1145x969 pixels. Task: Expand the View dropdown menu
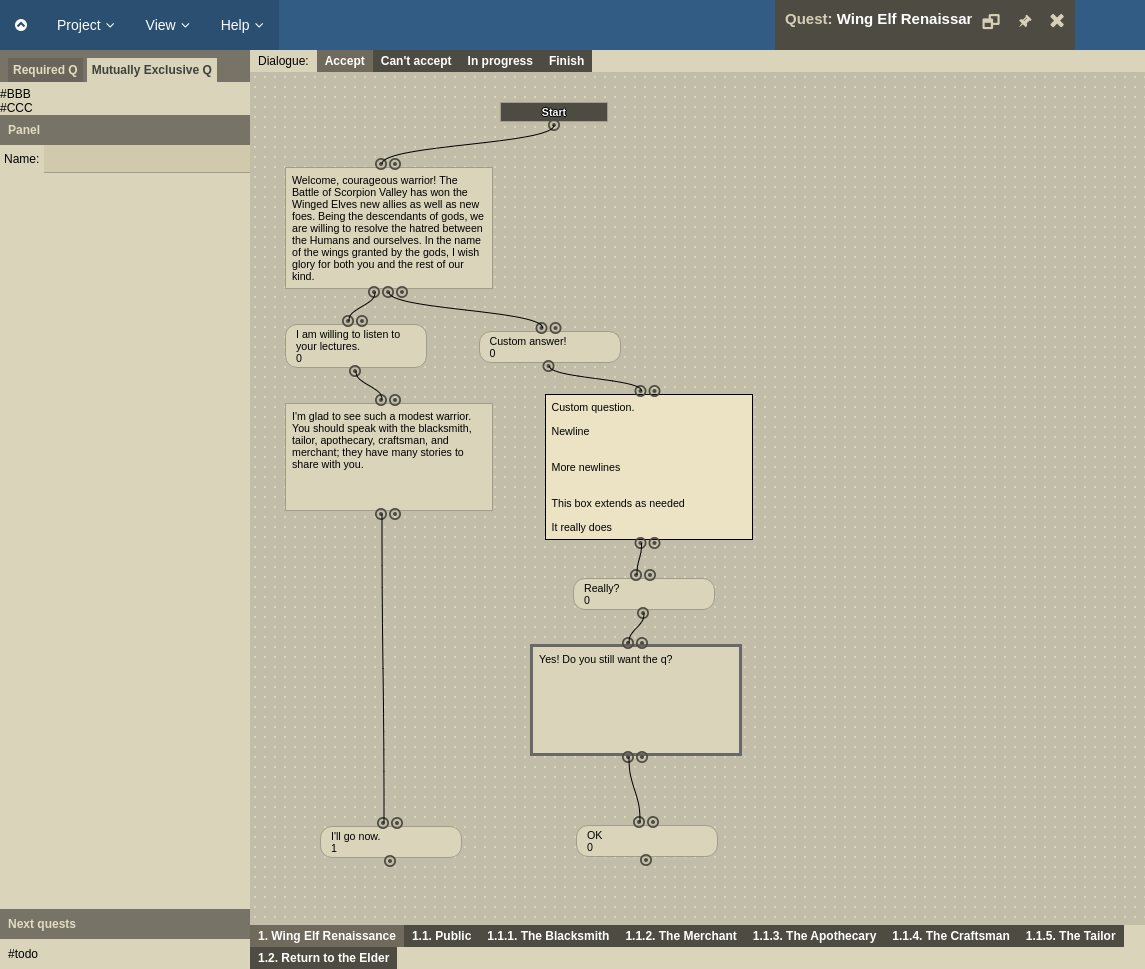pyautogui.click(x=167, y=25)
